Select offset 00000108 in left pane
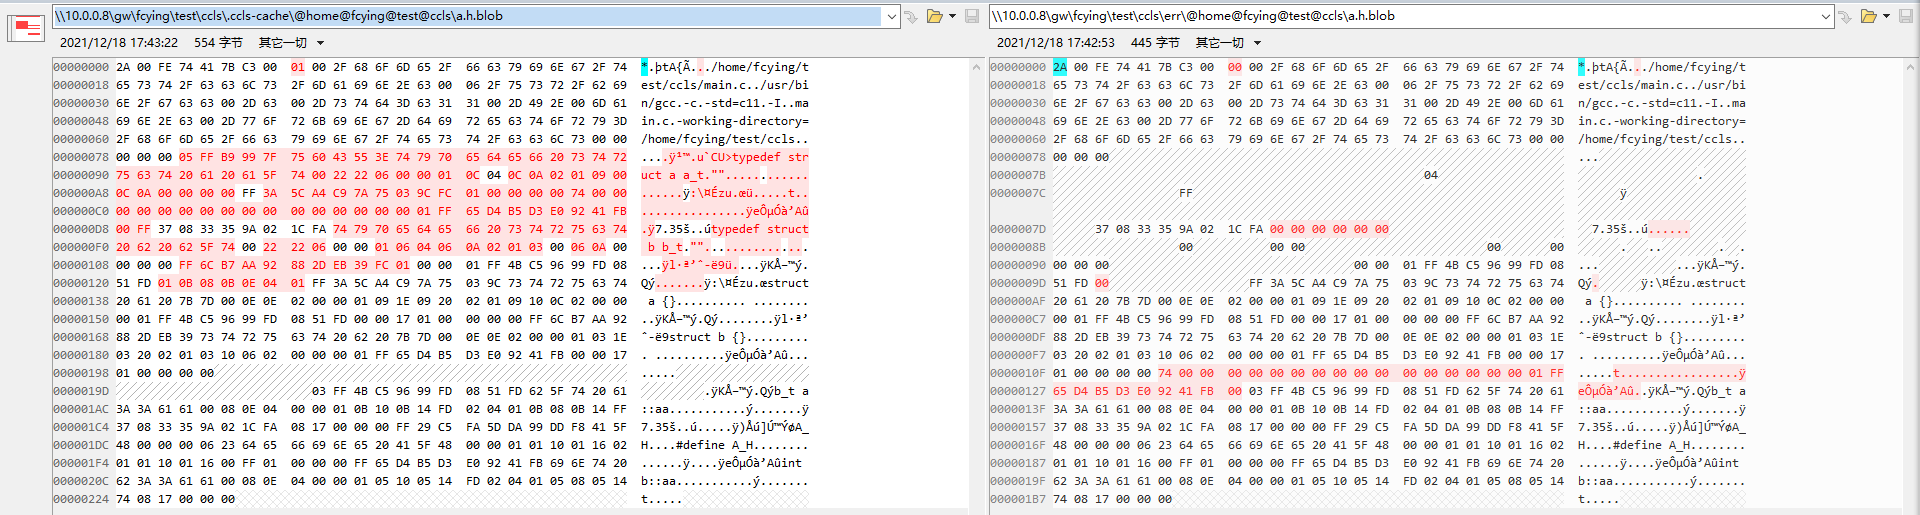This screenshot has width=1920, height=515. coord(81,265)
